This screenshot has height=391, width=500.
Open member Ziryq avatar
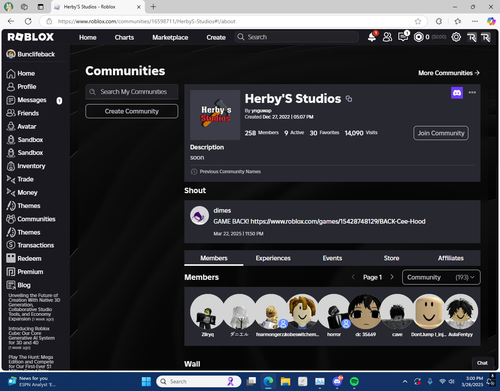pos(207,312)
